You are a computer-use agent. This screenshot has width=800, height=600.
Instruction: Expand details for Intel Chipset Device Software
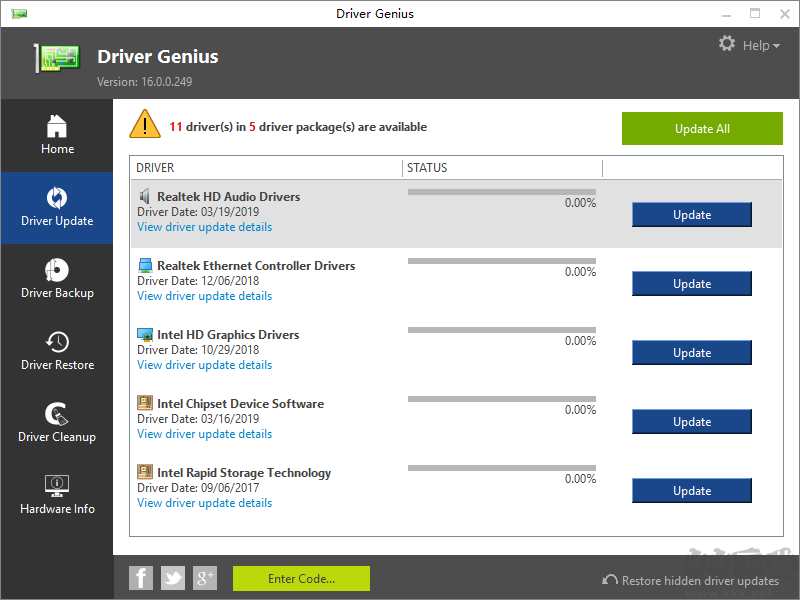click(x=204, y=433)
